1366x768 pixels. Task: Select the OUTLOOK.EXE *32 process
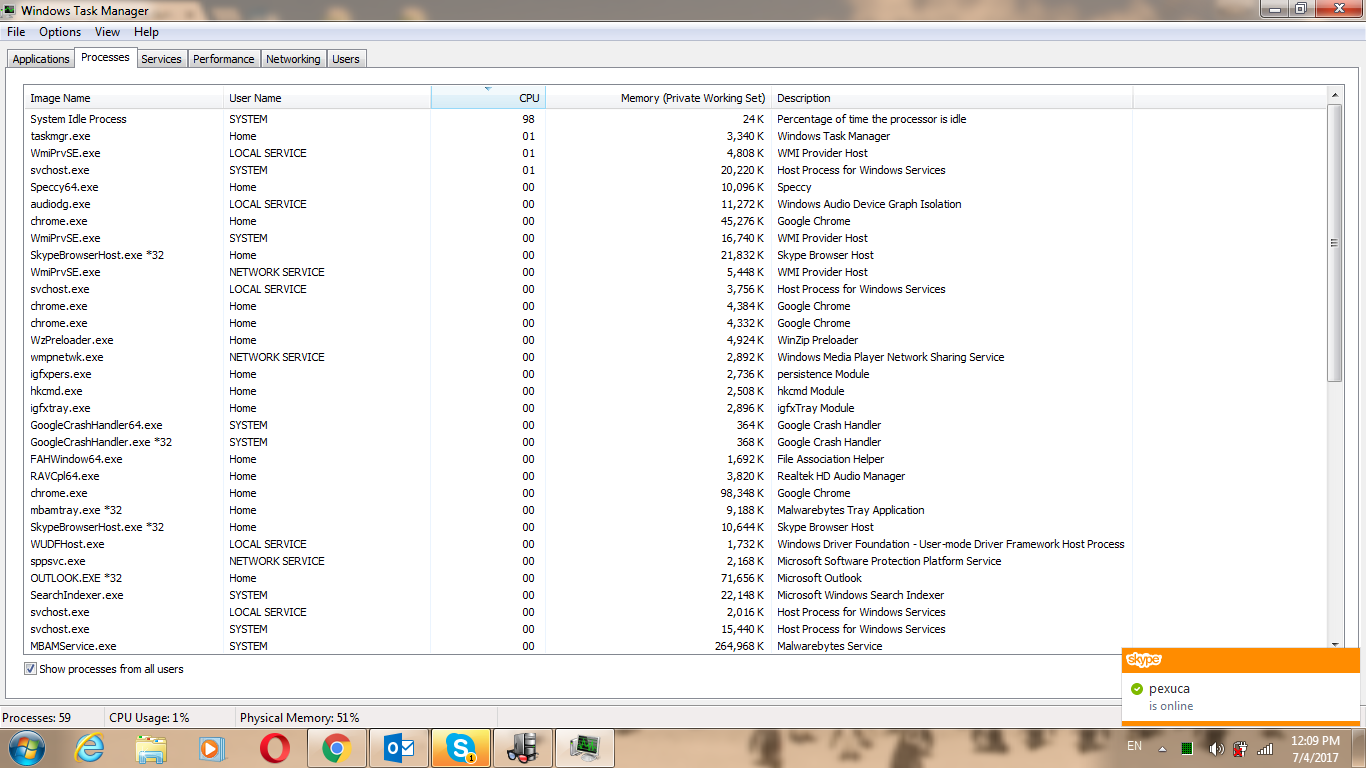tap(675, 578)
